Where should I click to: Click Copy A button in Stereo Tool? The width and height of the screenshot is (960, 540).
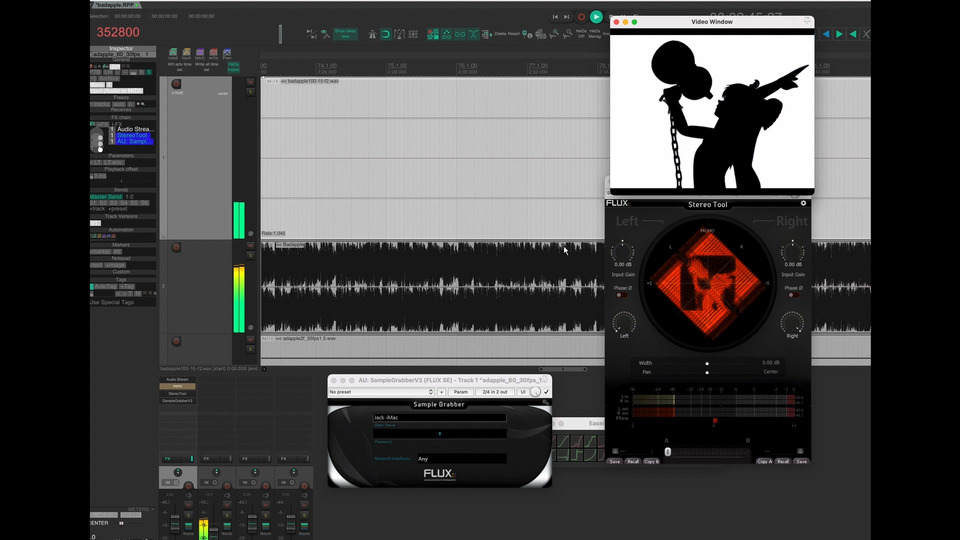(x=765, y=462)
